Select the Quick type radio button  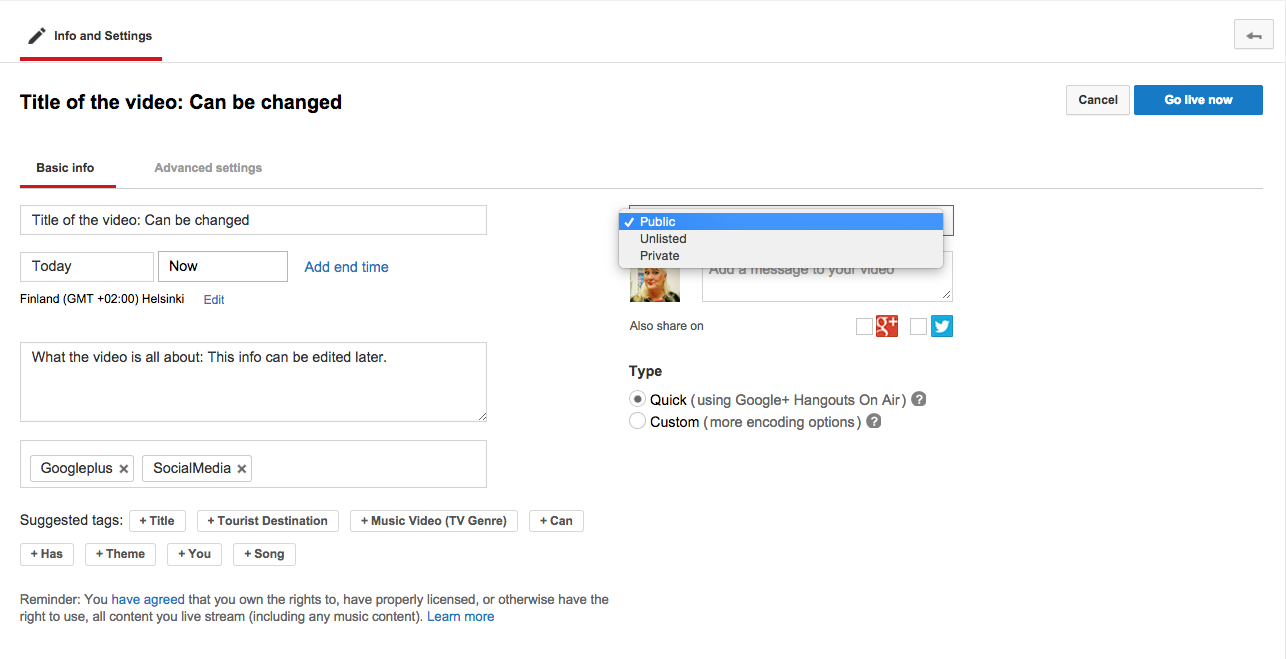637,399
